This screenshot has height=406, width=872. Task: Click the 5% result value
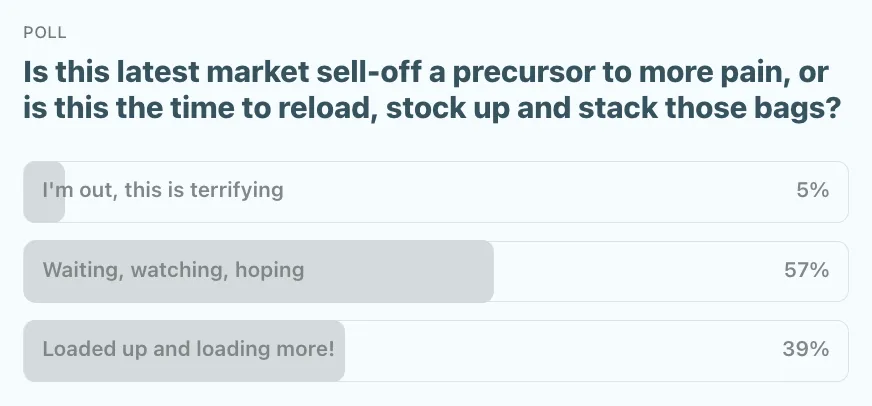point(813,190)
